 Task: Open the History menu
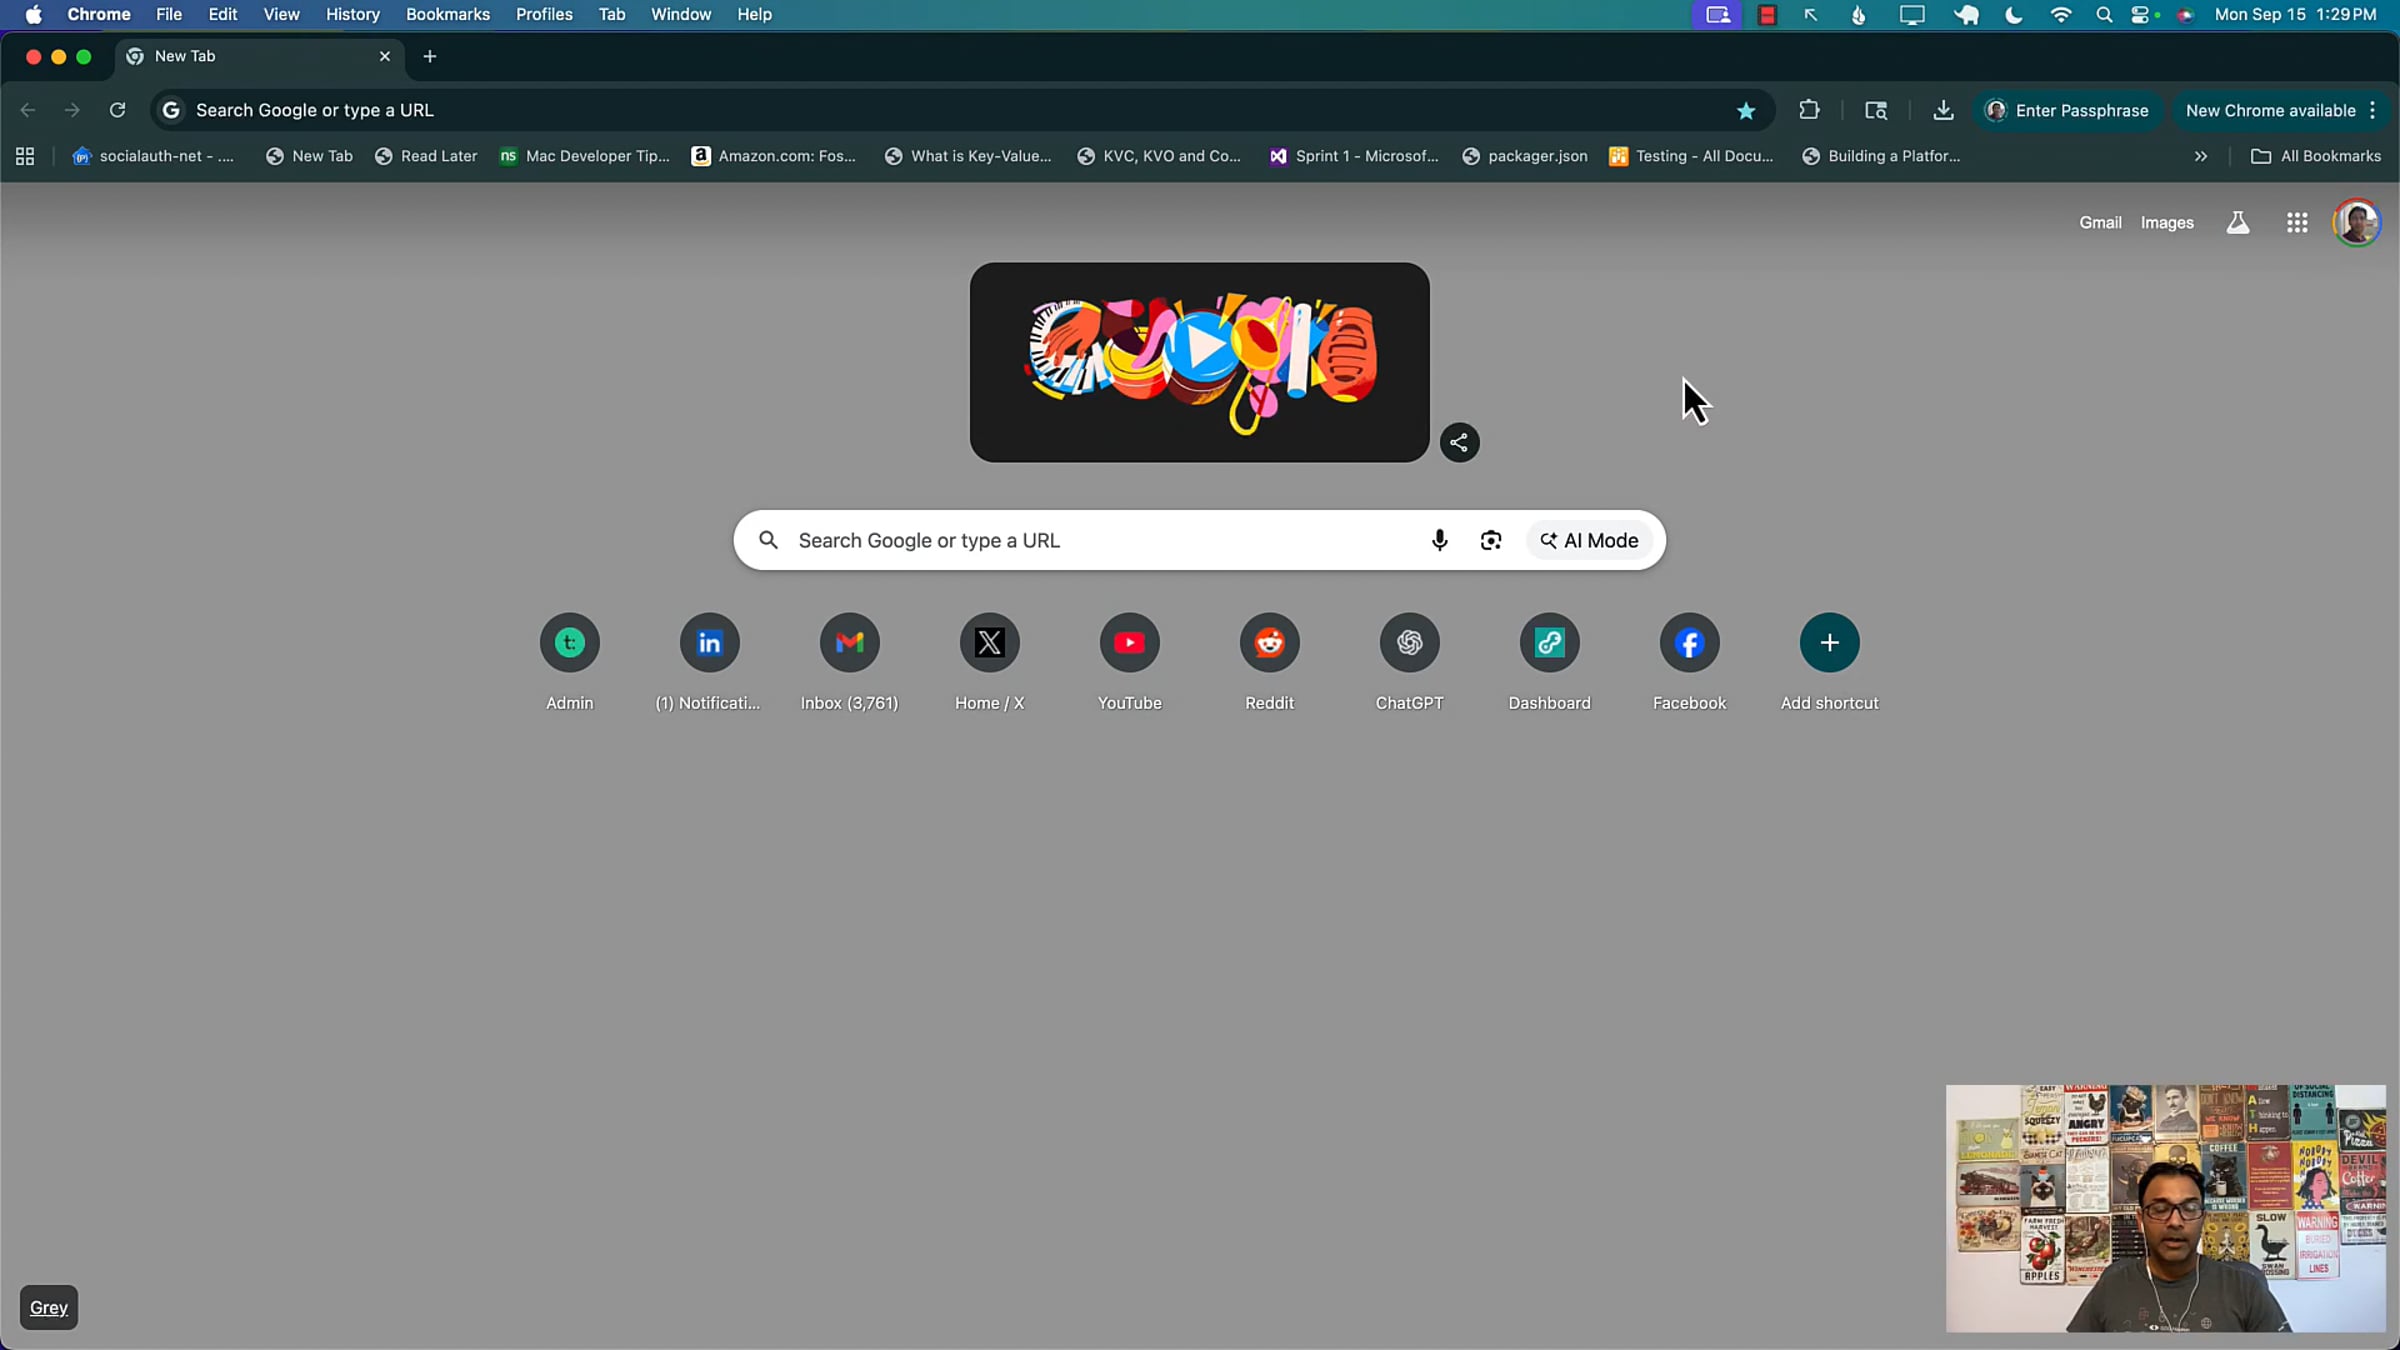pos(353,14)
